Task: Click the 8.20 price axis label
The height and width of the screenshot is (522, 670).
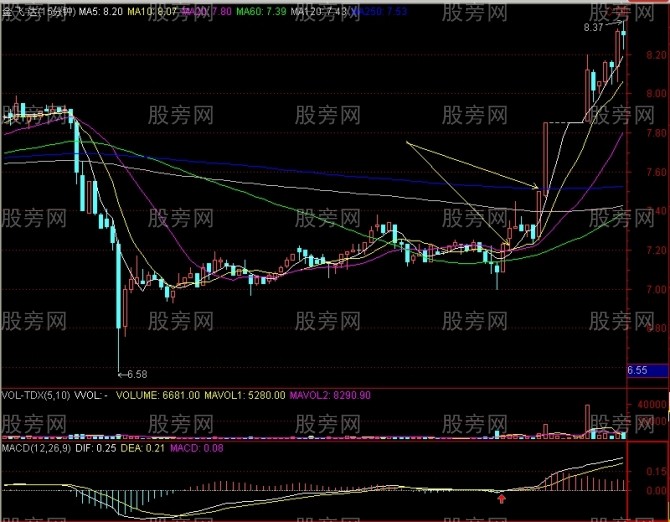Action: 656,55
